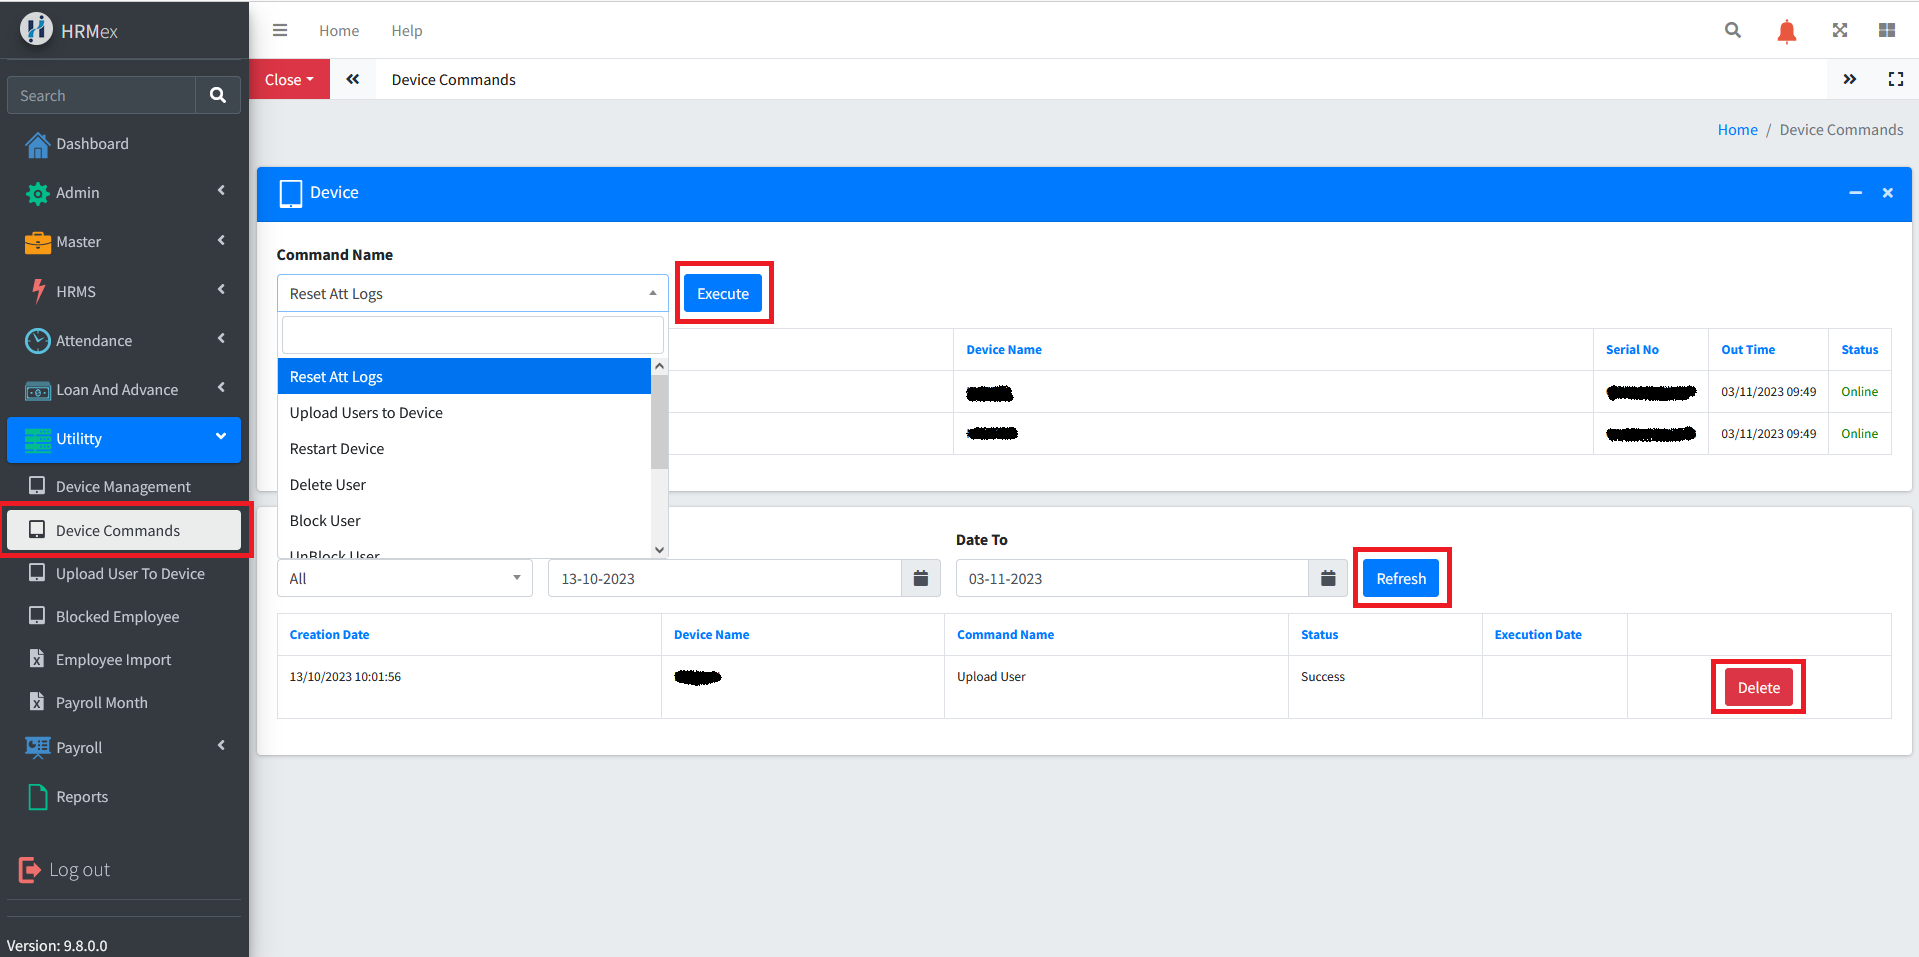Open the top bar search icon

(1733, 31)
